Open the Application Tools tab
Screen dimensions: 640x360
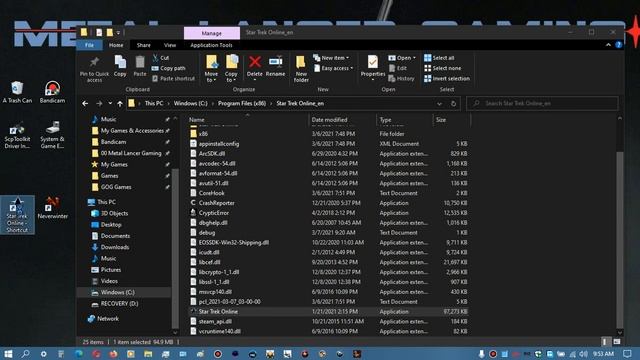[211, 45]
